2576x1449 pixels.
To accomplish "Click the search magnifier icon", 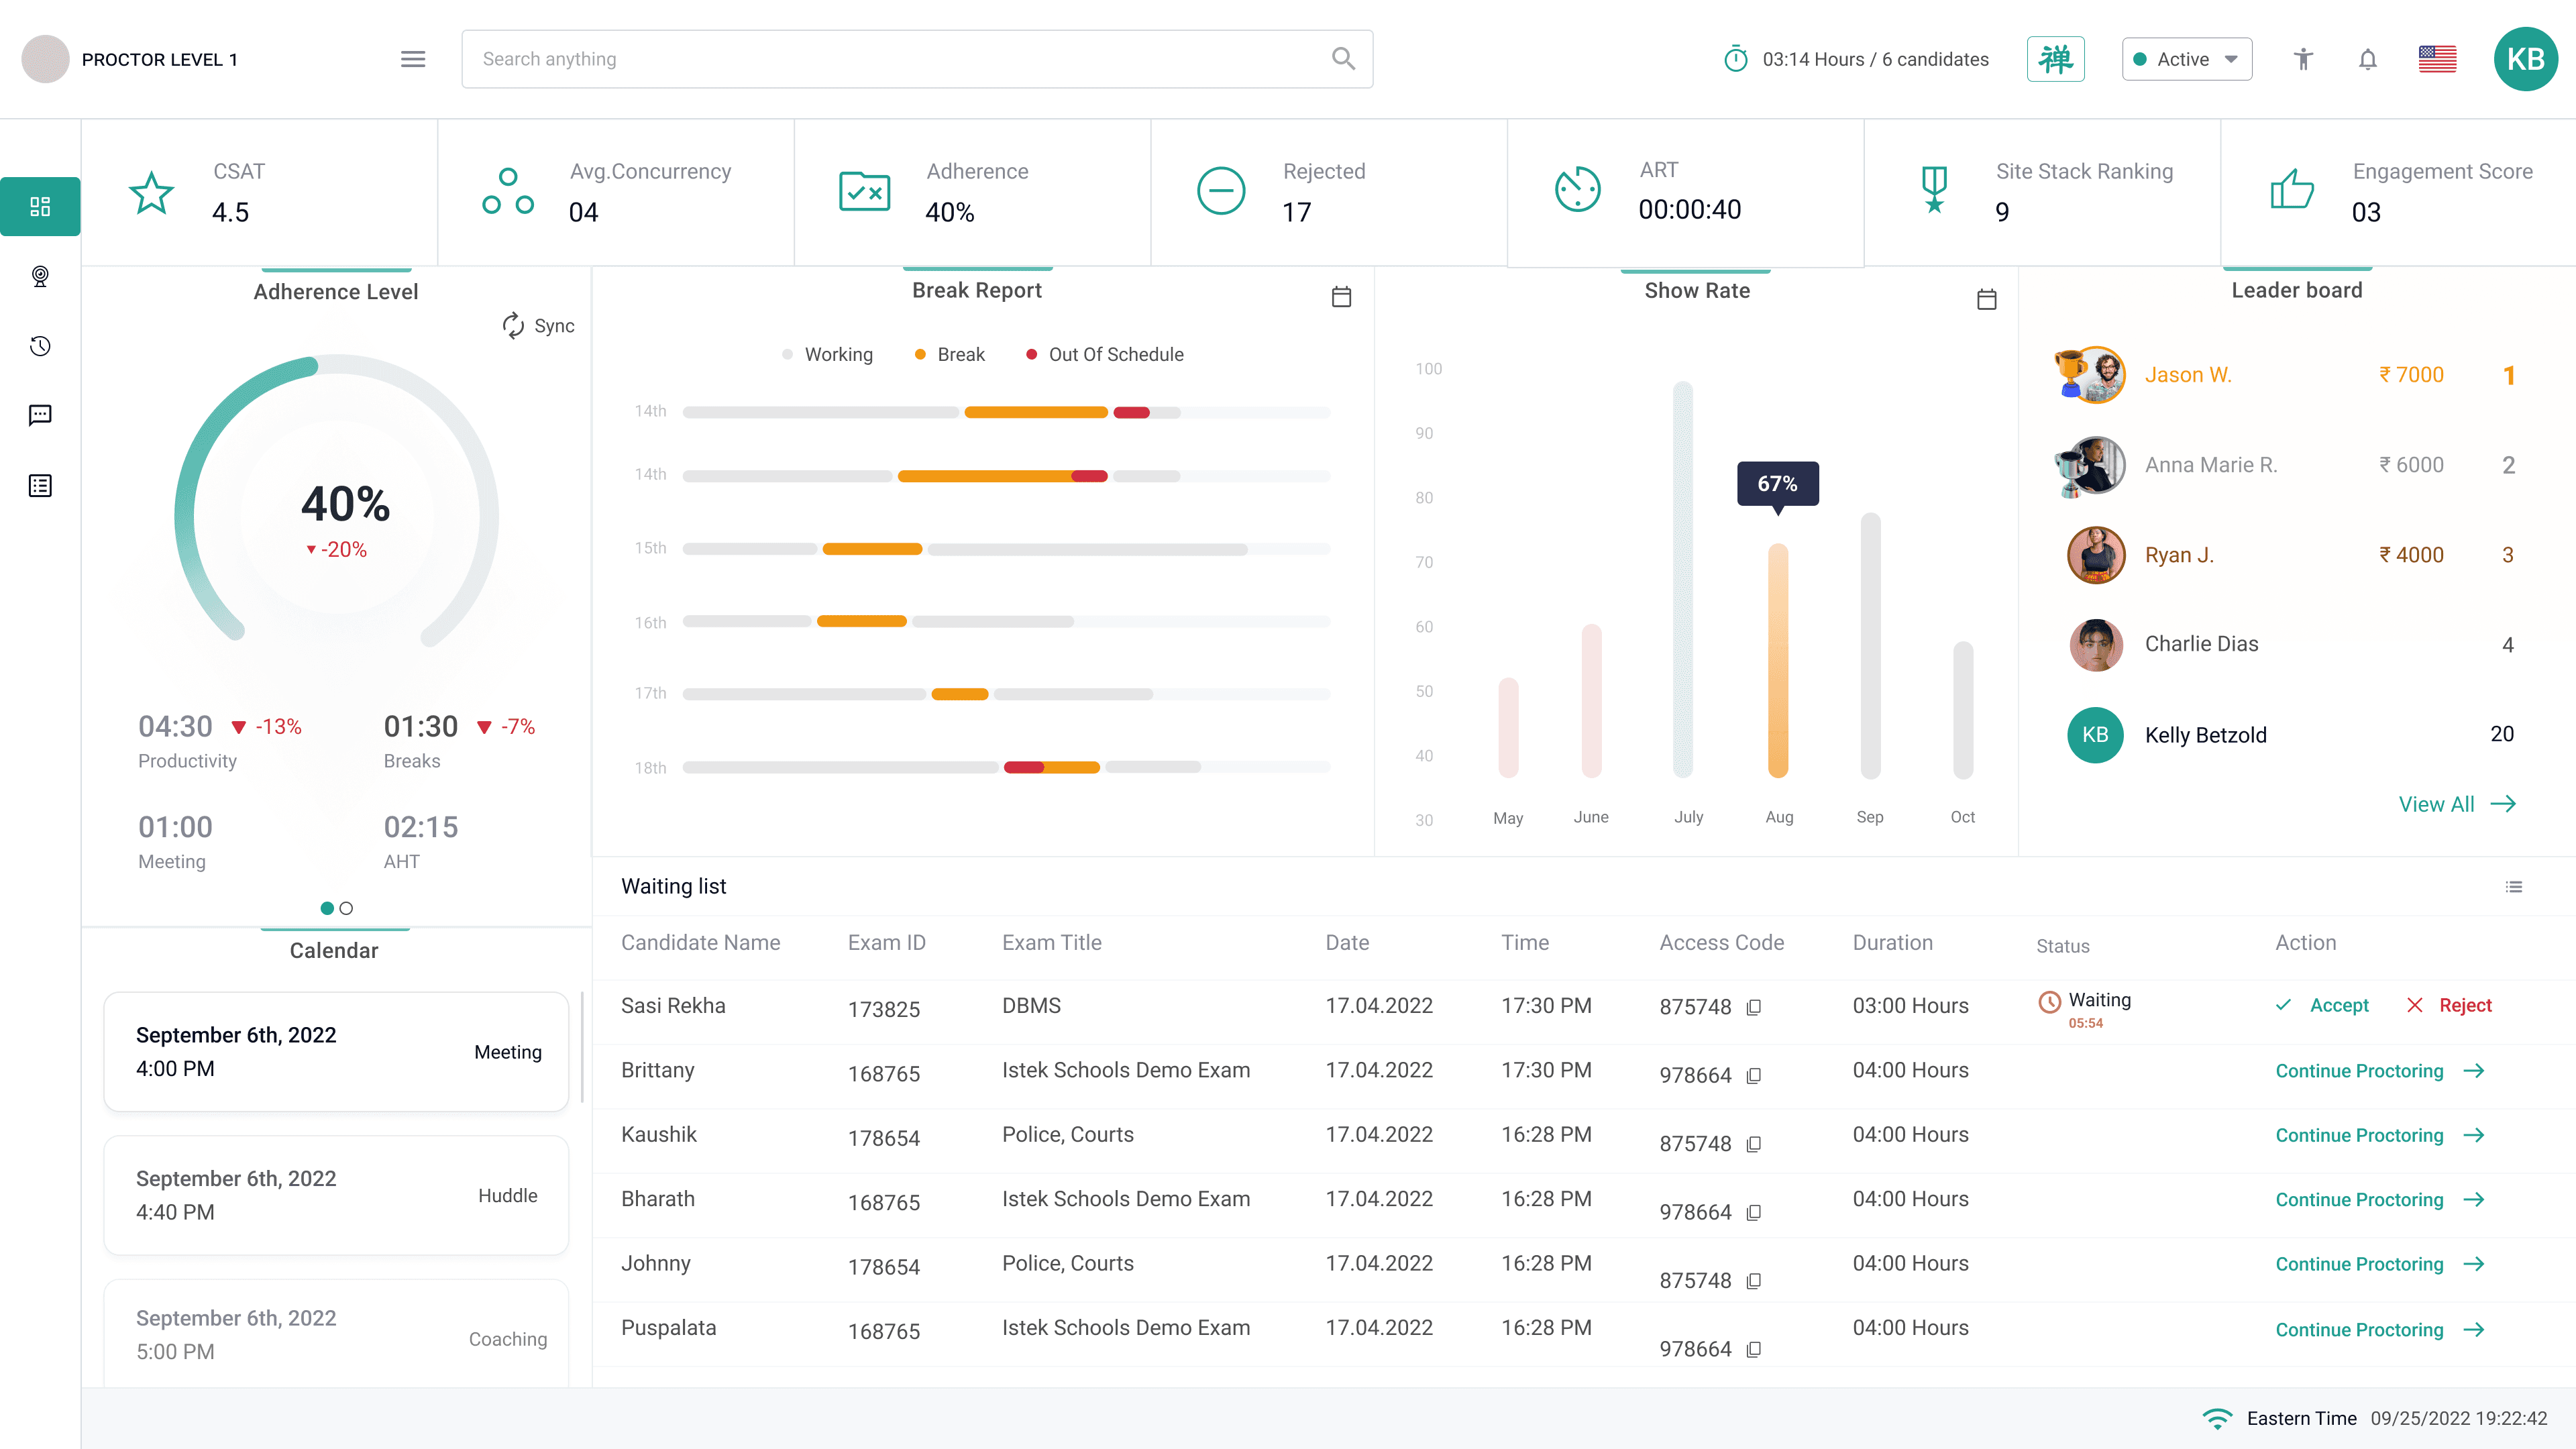I will point(1343,59).
